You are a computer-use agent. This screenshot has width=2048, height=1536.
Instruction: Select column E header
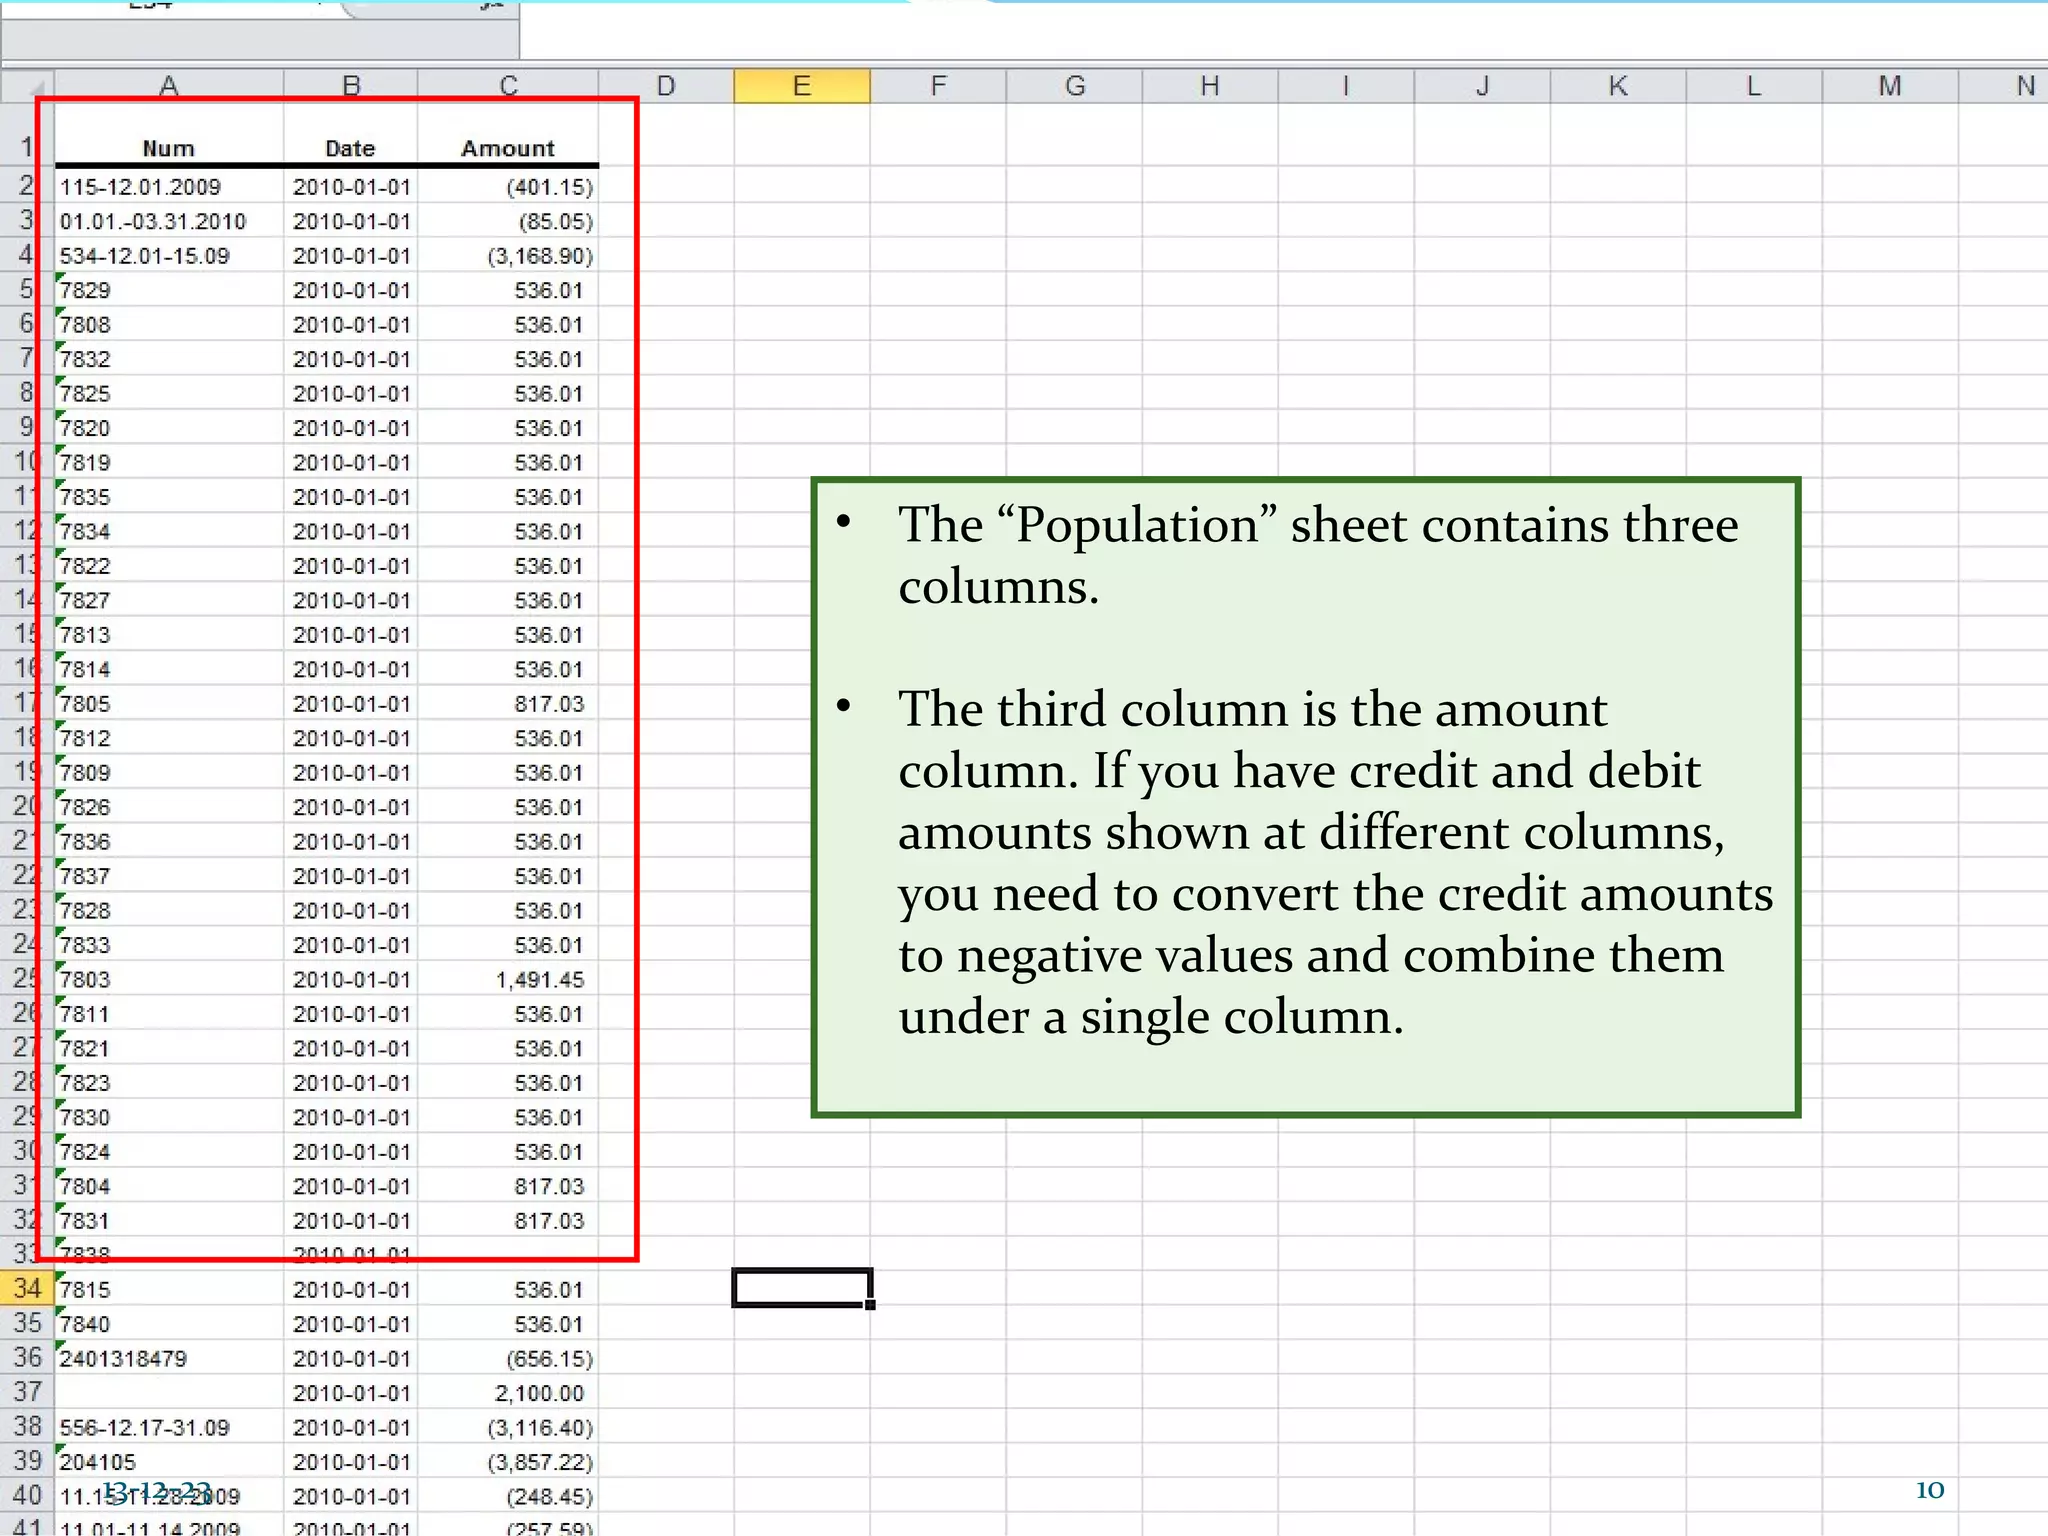[x=801, y=86]
